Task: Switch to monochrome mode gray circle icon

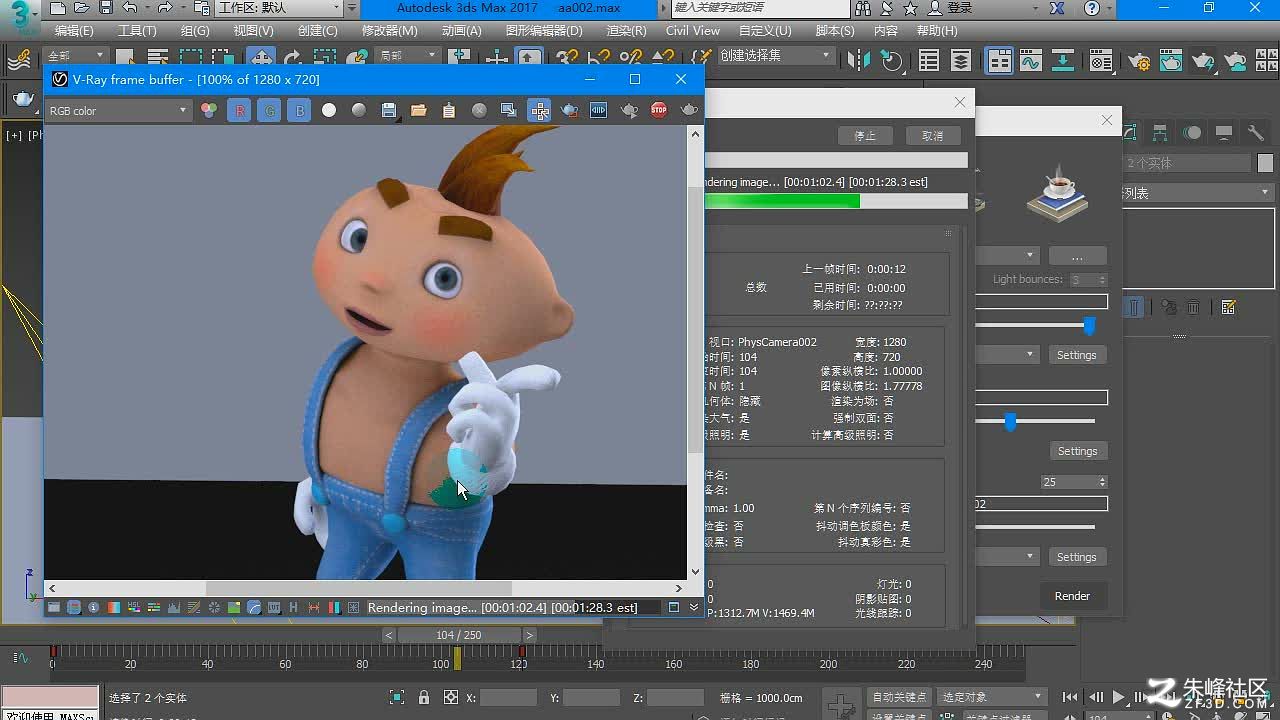Action: coord(359,111)
